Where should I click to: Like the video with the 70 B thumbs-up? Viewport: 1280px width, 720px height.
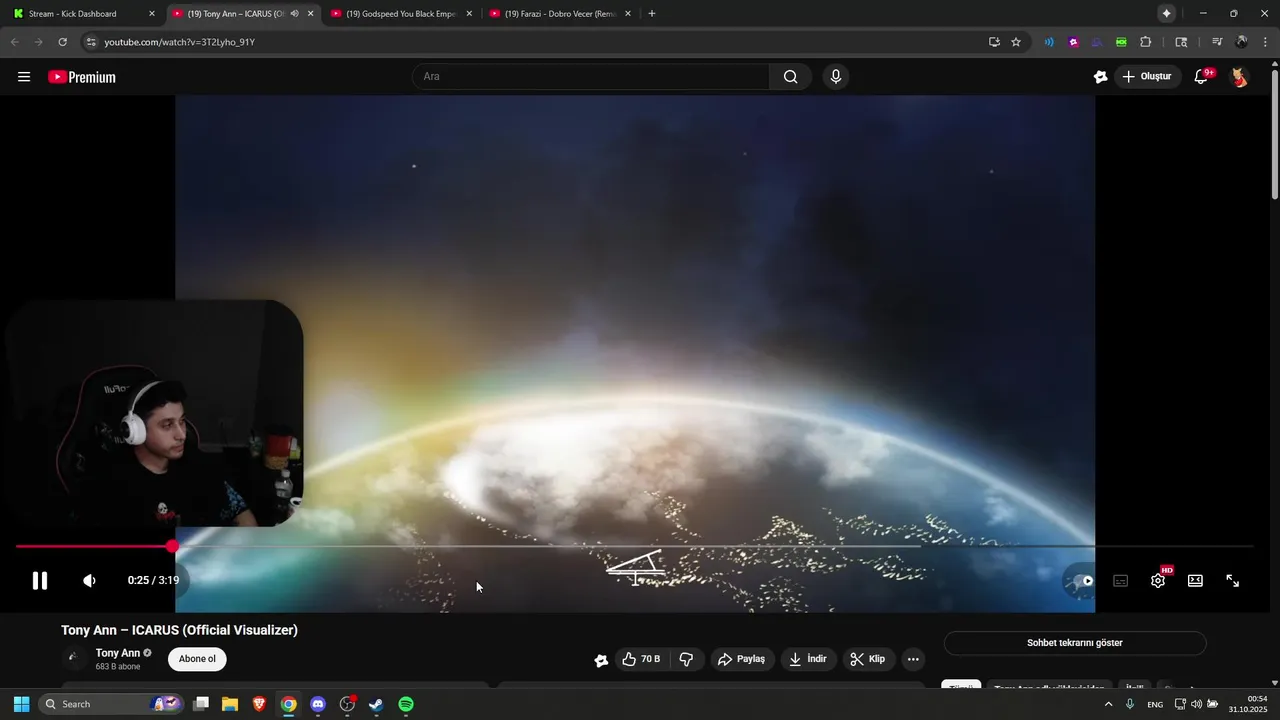coord(640,659)
